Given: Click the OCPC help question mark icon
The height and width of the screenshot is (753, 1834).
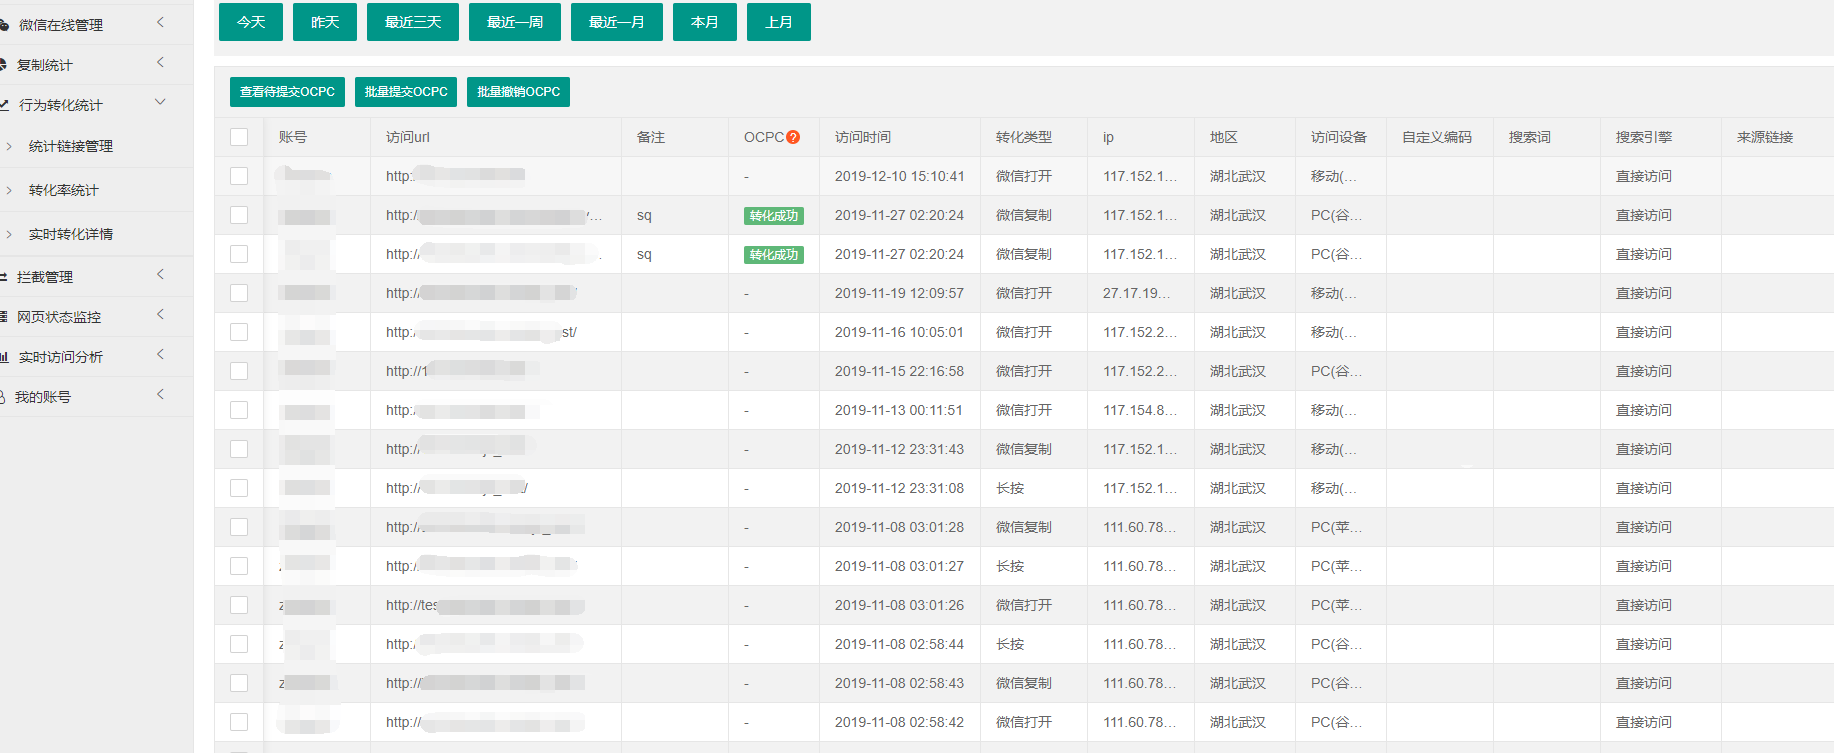Looking at the screenshot, I should pos(793,137).
